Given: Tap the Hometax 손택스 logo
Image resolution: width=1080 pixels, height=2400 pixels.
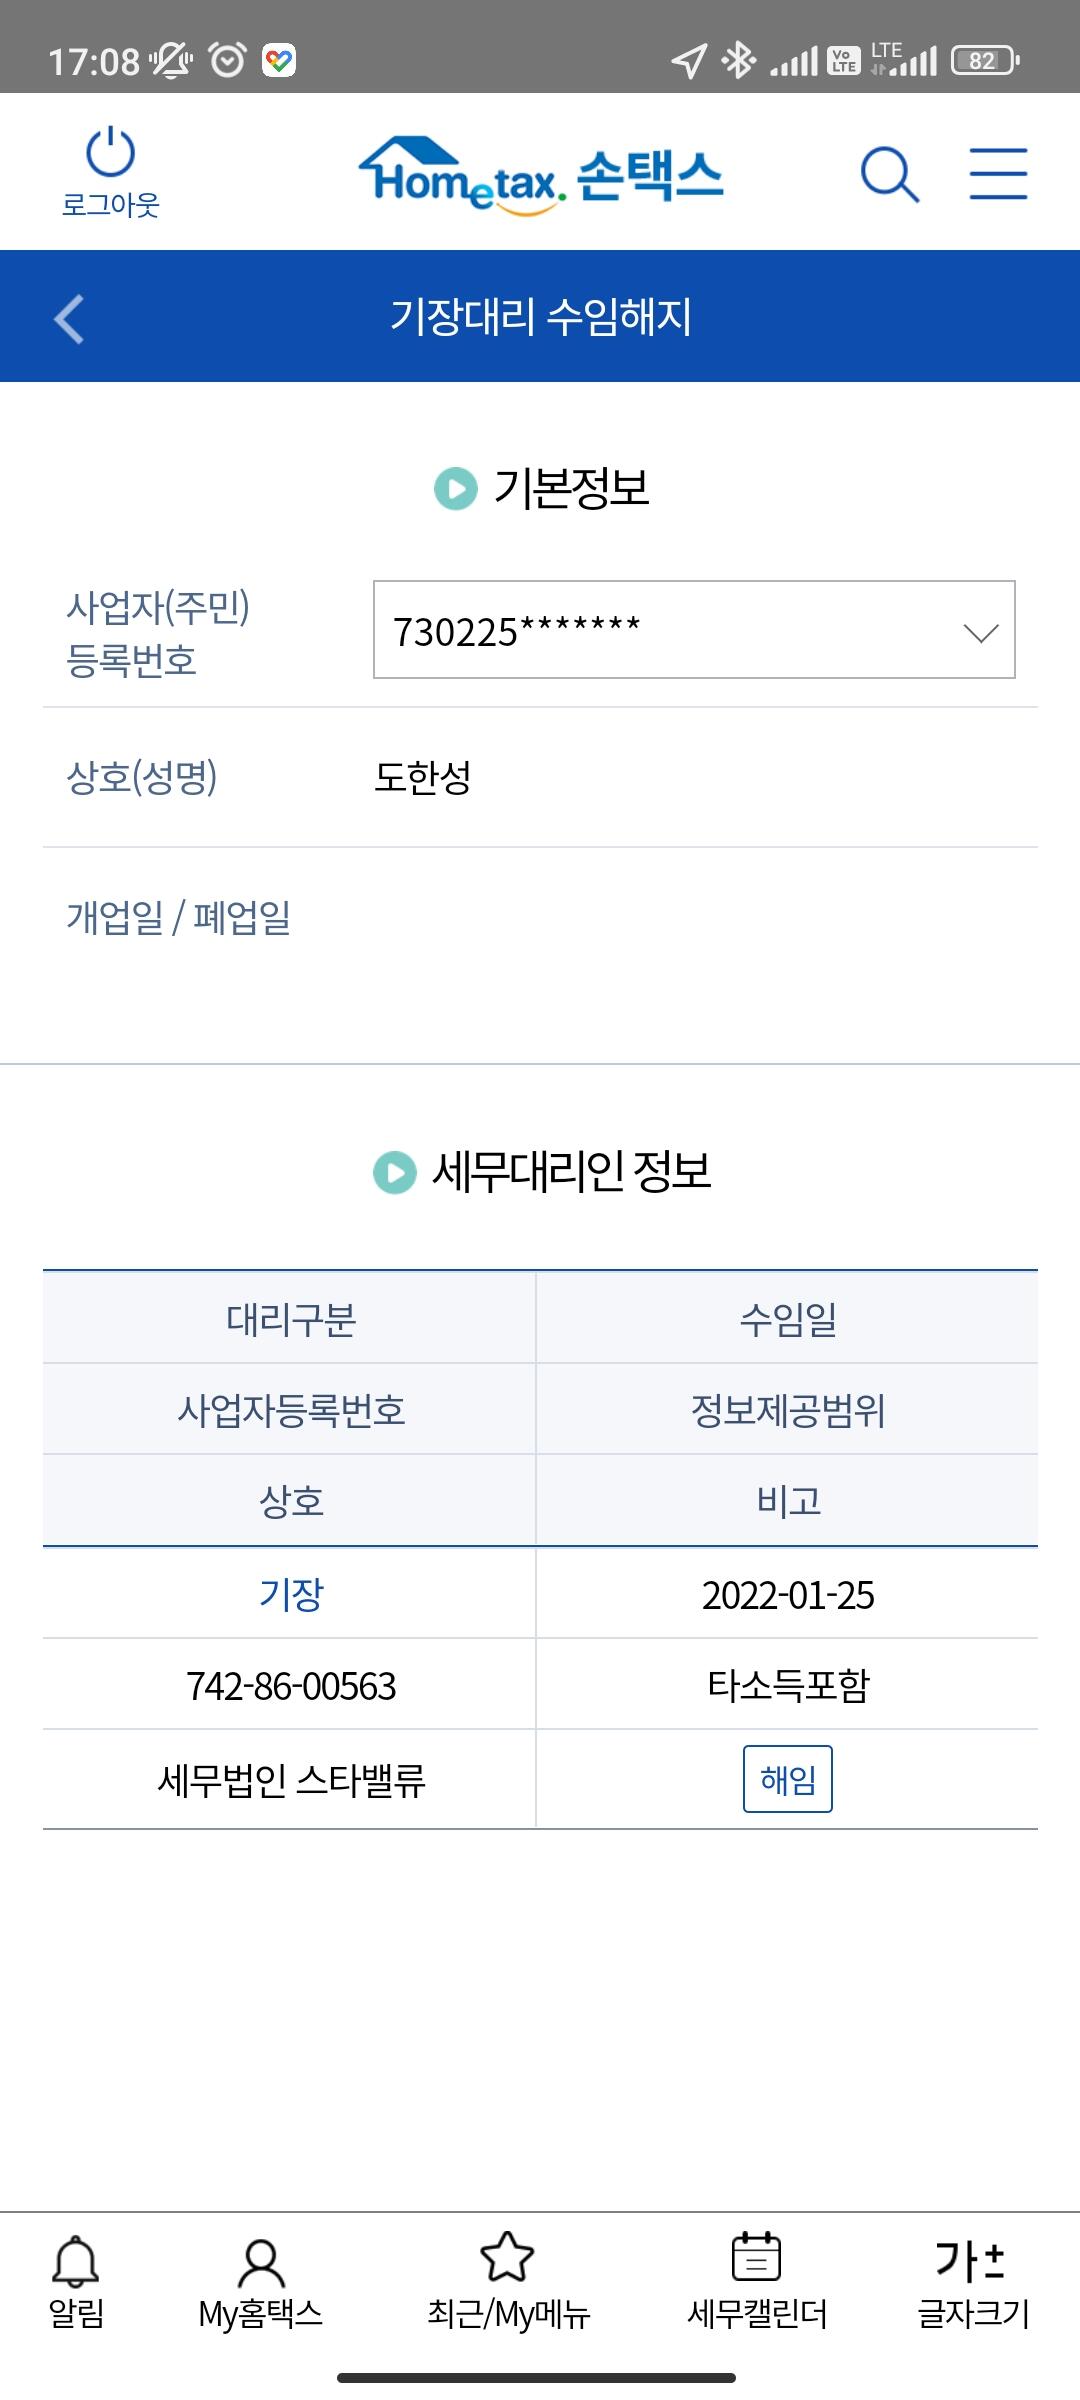Looking at the screenshot, I should 540,176.
